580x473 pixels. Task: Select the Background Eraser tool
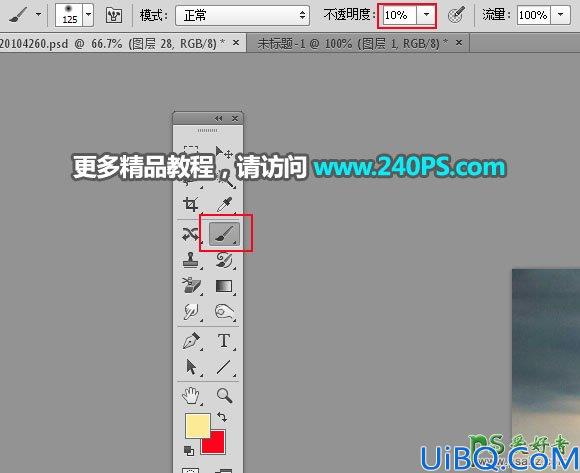[x=191, y=286]
